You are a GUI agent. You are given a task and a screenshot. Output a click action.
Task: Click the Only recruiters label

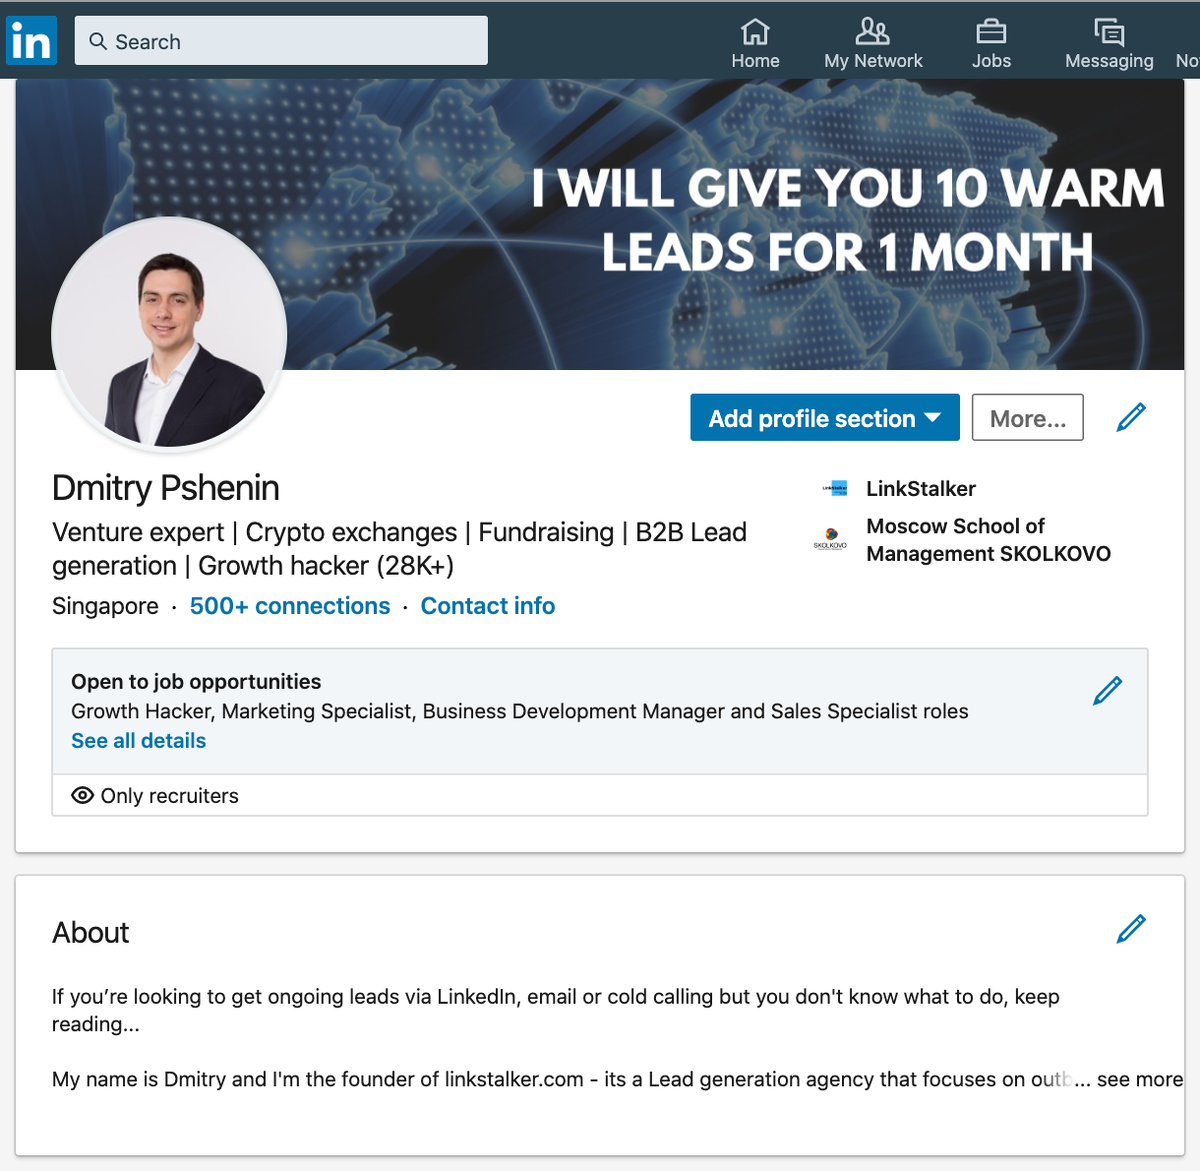170,796
